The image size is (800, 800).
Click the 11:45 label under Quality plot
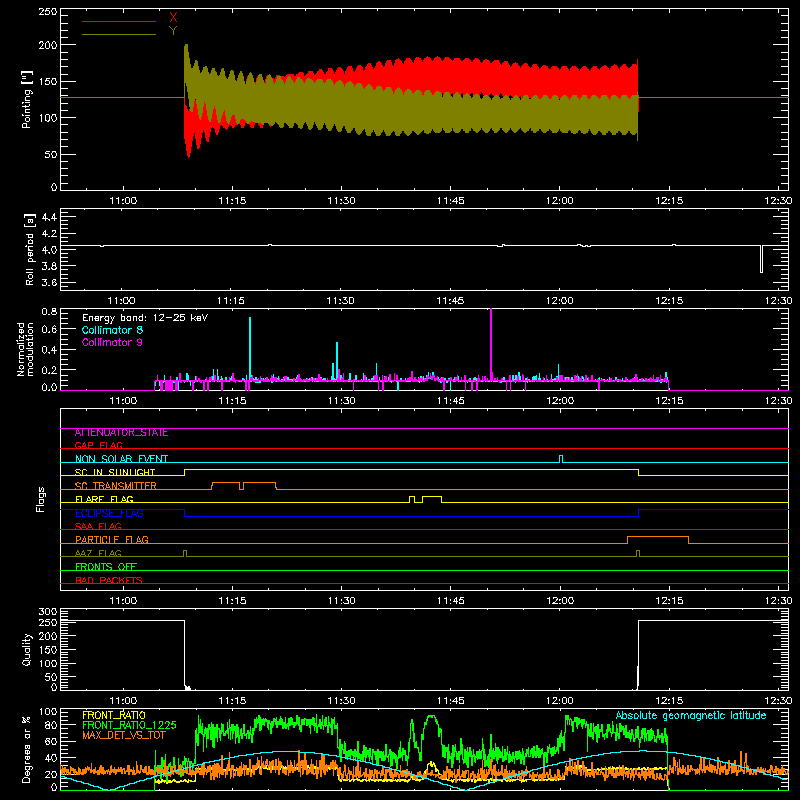tap(451, 701)
